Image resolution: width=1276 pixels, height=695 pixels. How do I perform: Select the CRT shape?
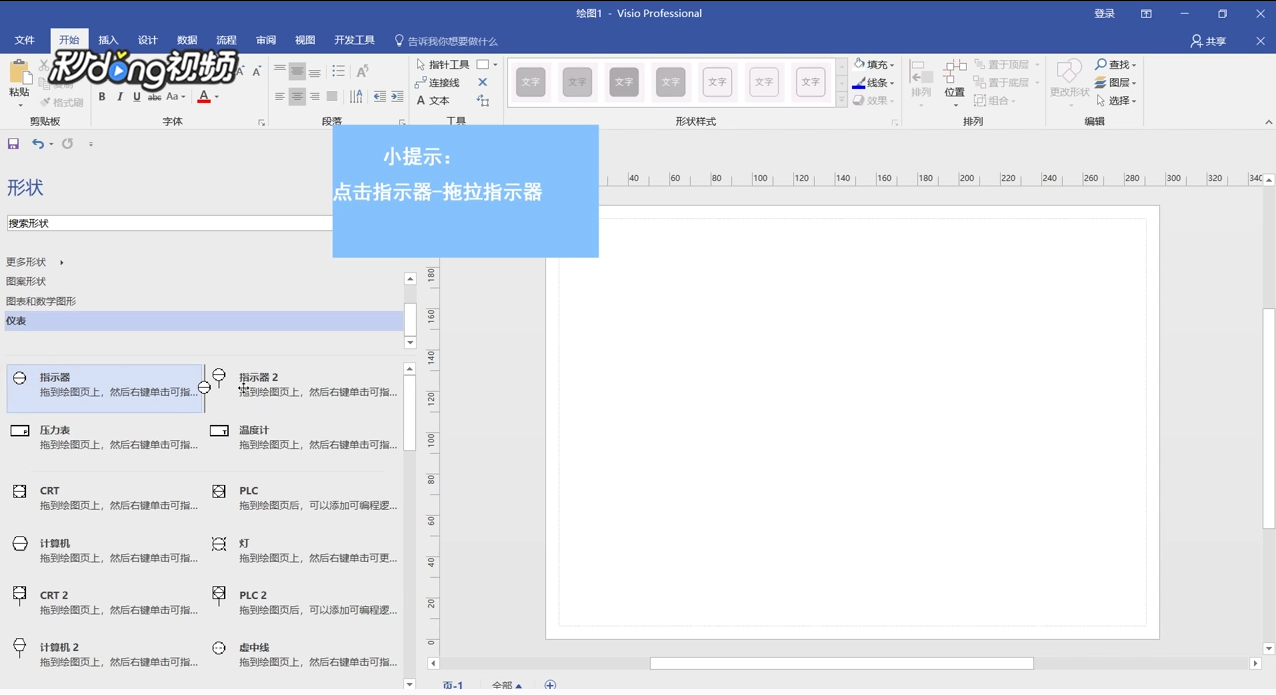[x=105, y=498]
